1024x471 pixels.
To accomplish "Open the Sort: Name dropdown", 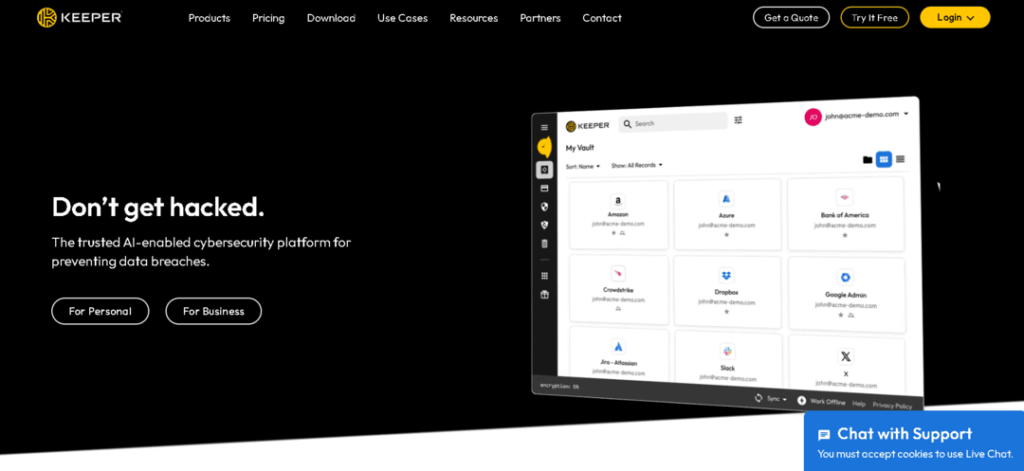I will coord(583,167).
